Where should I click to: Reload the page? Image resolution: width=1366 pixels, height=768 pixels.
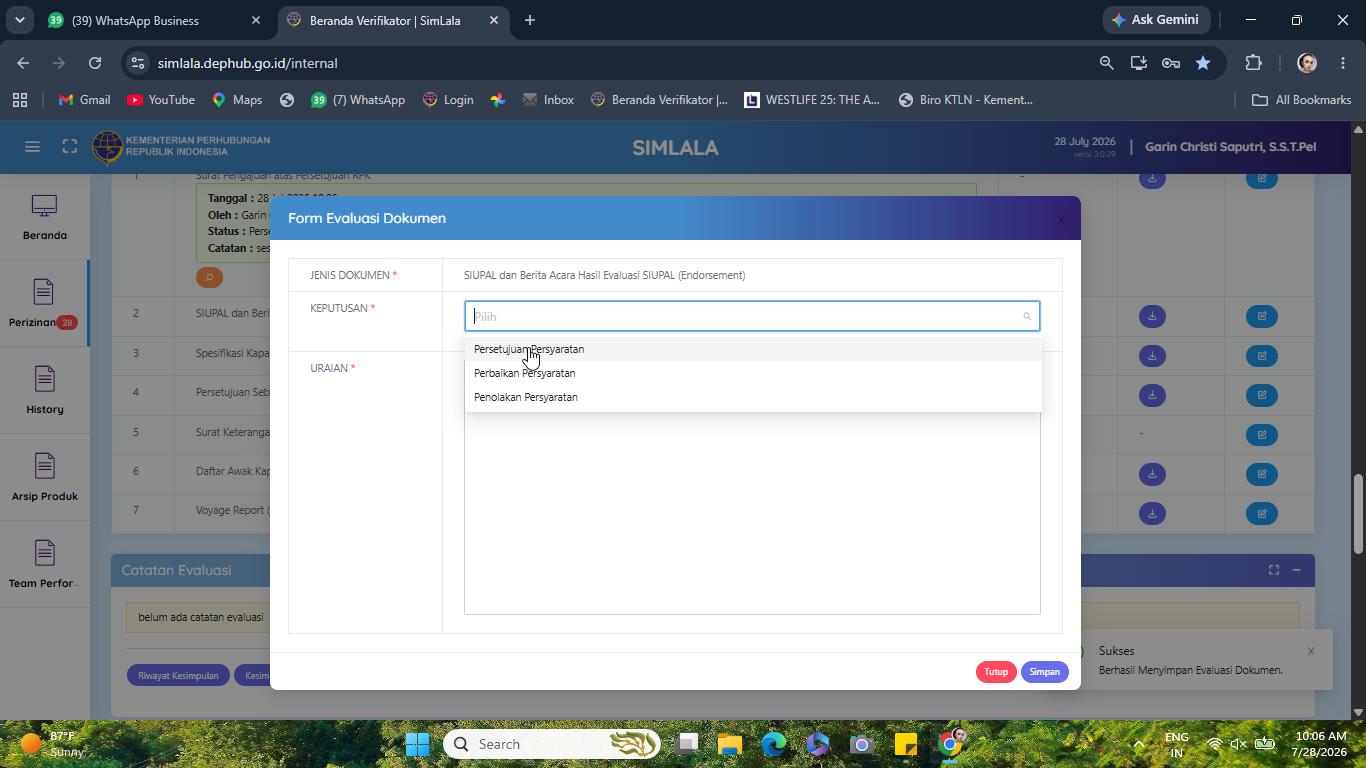pos(95,63)
